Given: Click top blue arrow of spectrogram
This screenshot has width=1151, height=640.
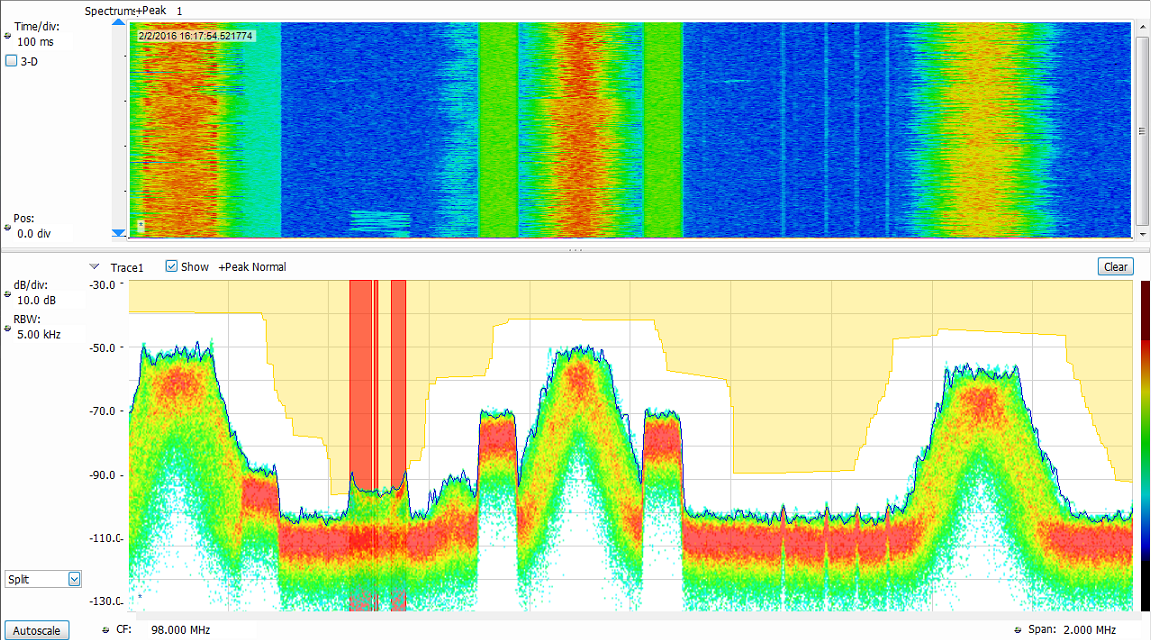Looking at the screenshot, I should point(119,22).
